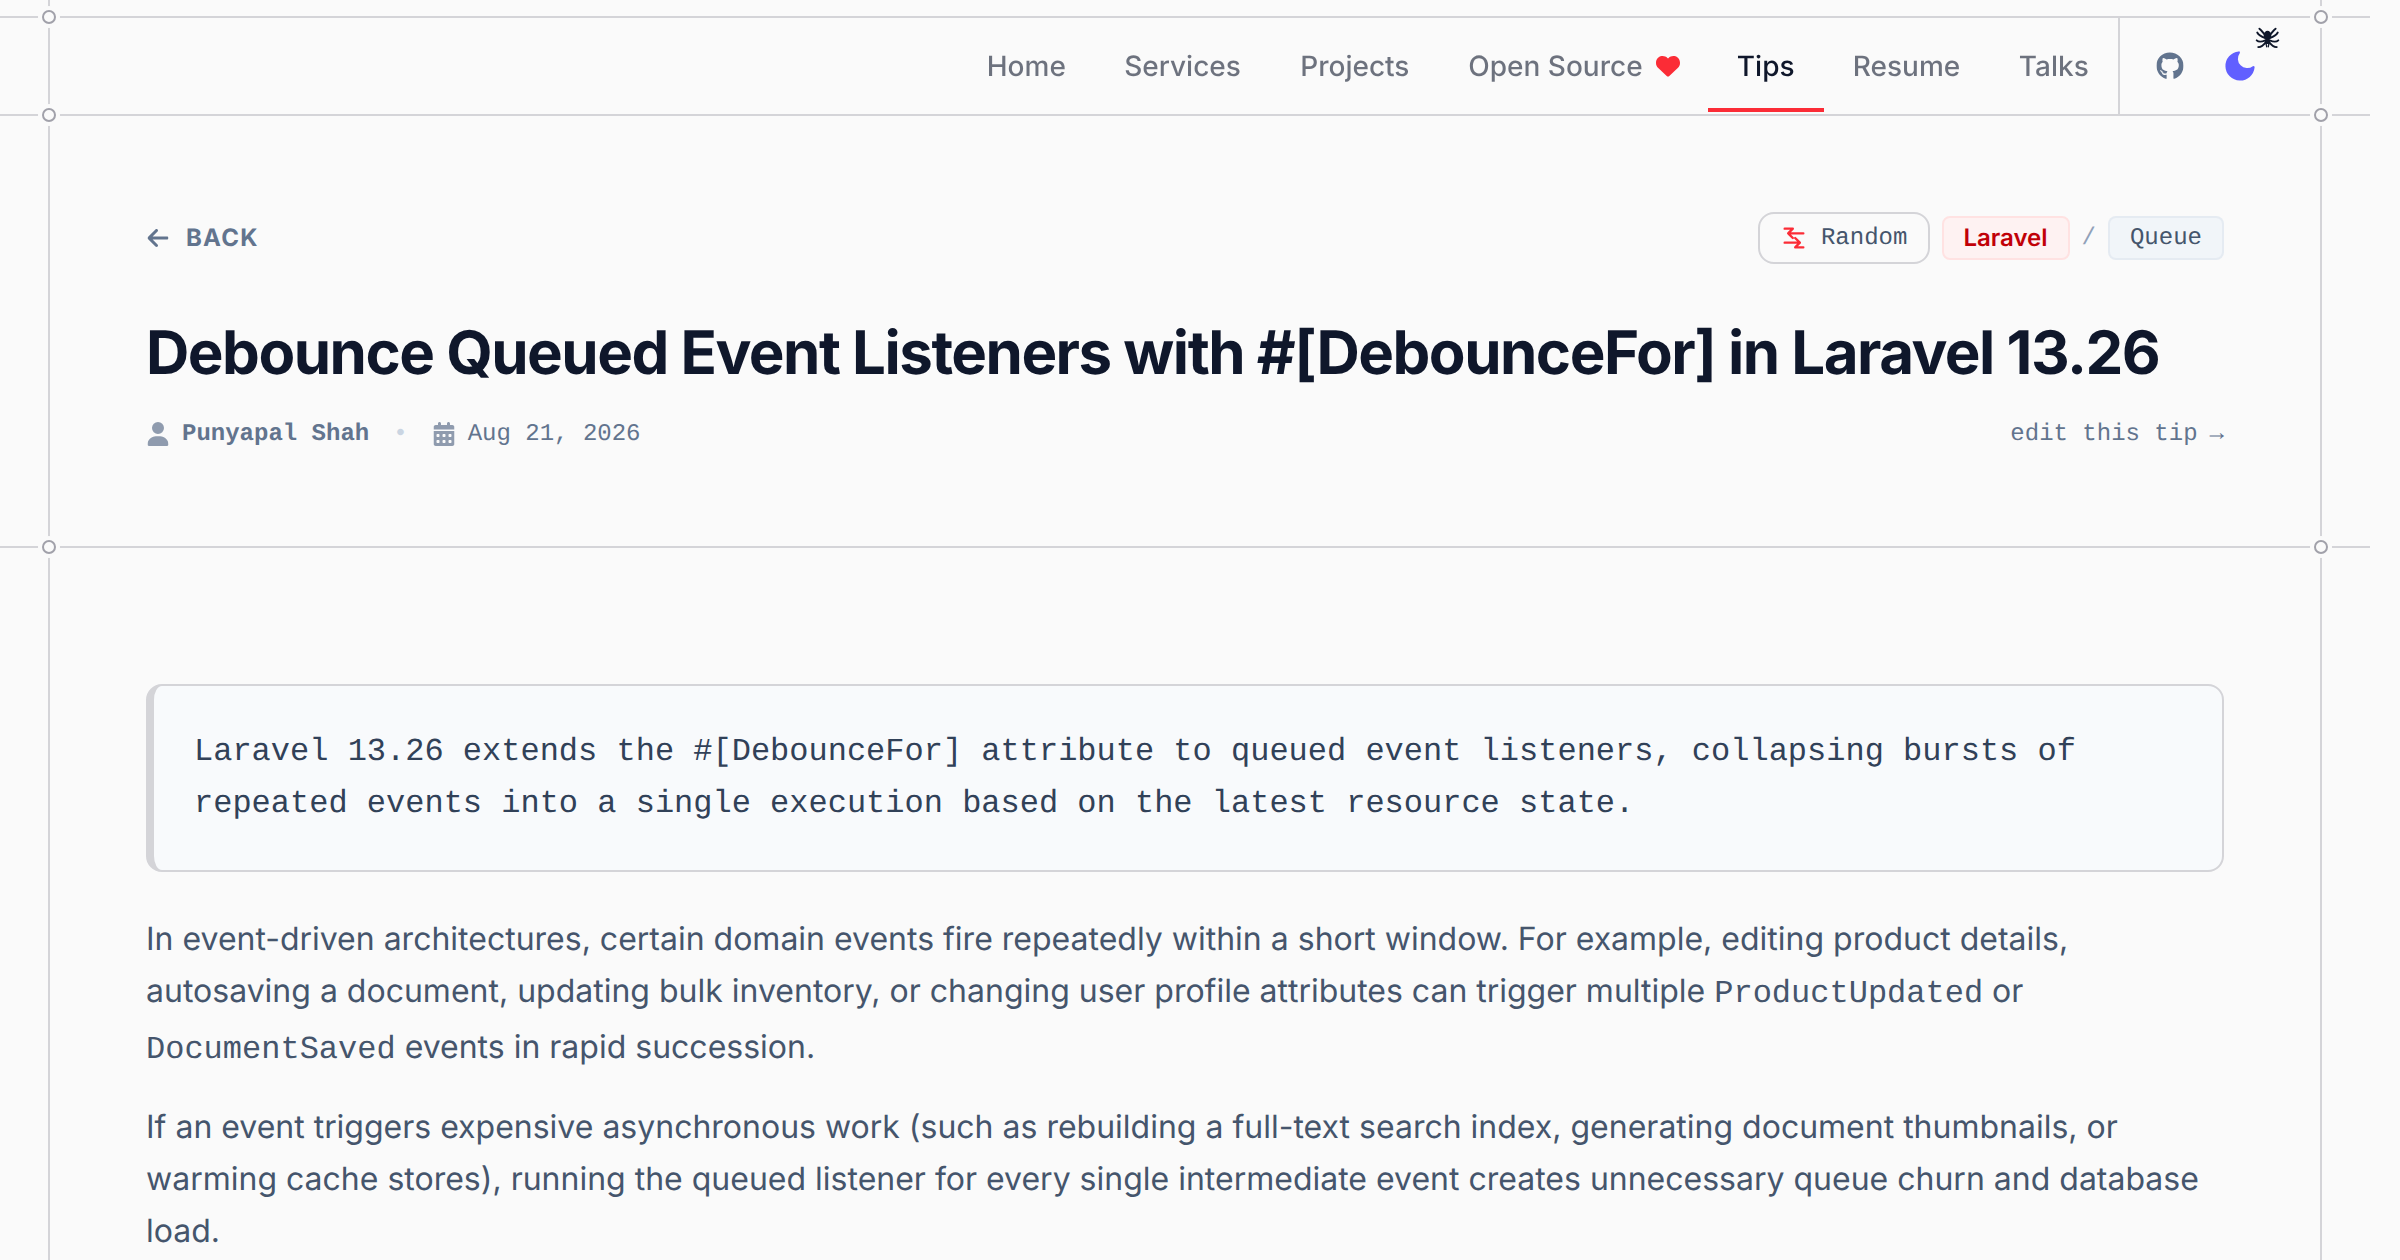Open the Resume page
Viewport: 2400px width, 1260px height.
coord(1906,66)
